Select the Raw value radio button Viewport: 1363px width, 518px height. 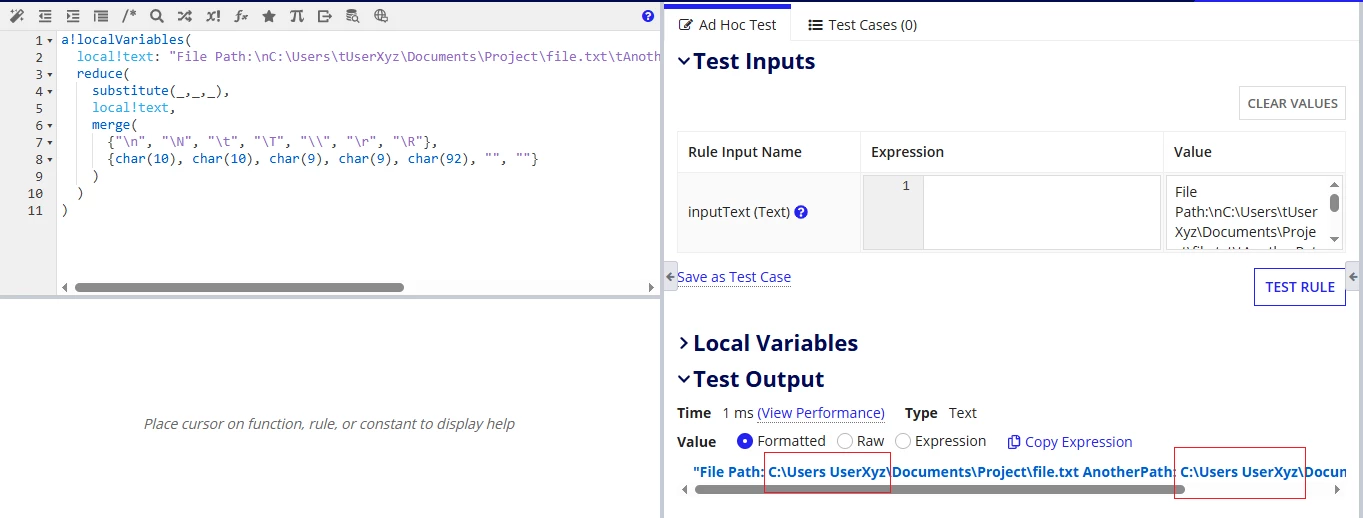pyautogui.click(x=845, y=441)
